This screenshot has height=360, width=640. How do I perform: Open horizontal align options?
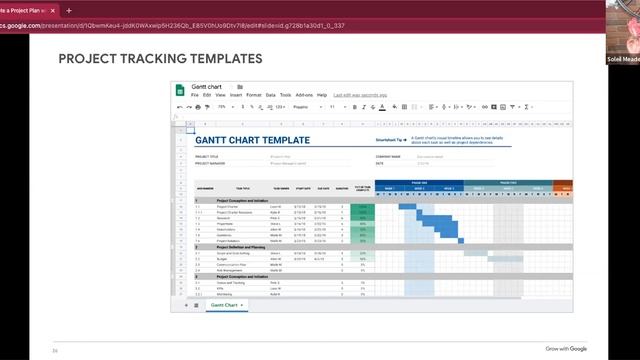(x=433, y=107)
